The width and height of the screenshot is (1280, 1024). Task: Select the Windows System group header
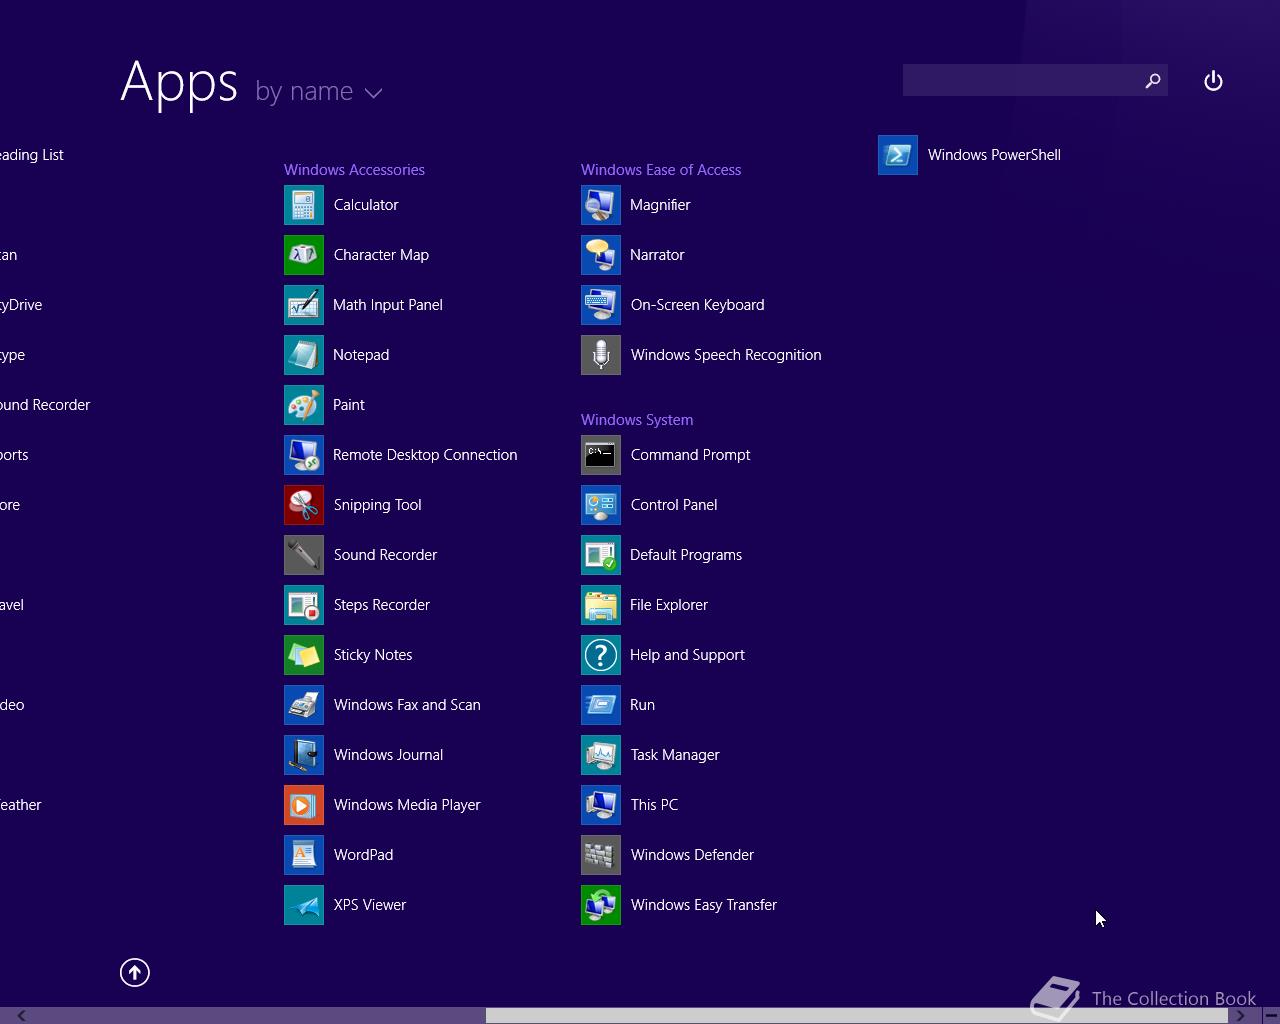click(637, 420)
